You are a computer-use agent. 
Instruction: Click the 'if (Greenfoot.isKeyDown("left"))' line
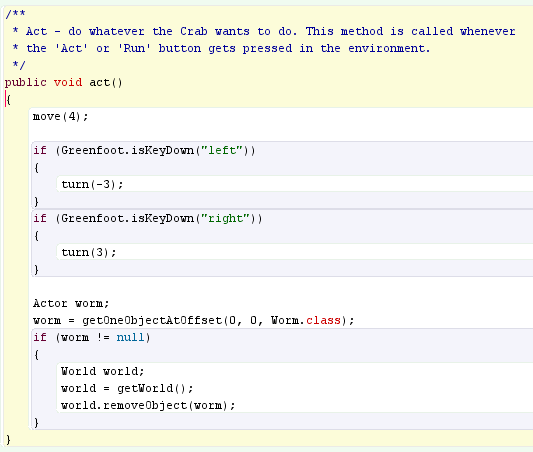[144, 151]
